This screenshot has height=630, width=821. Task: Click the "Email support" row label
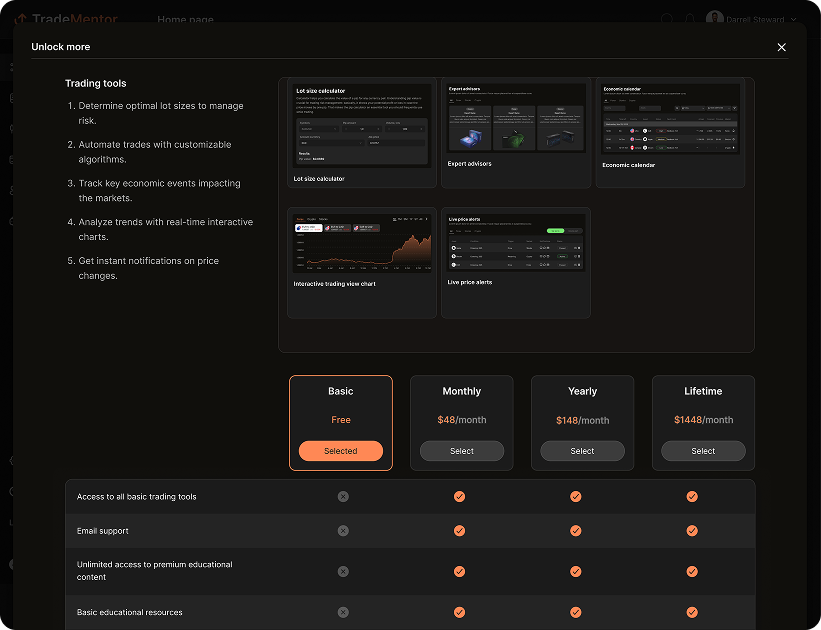(103, 531)
